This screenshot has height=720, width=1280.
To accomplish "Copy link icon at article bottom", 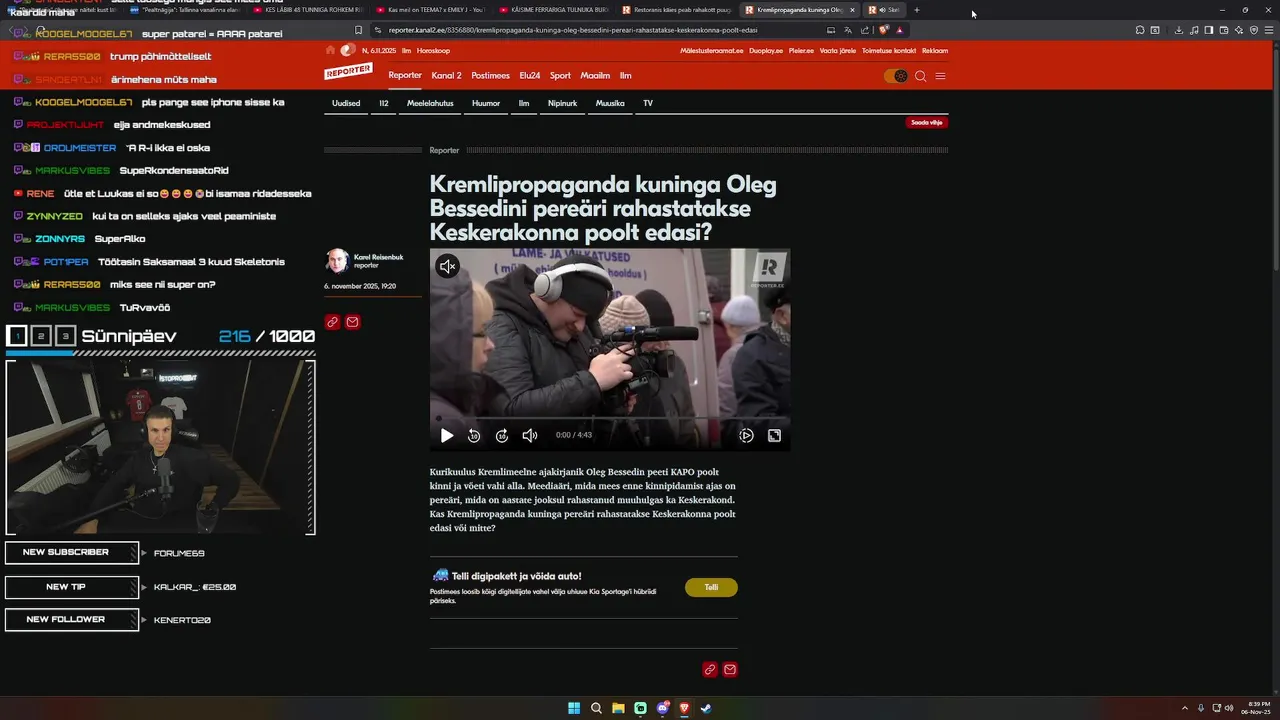I will tap(710, 670).
